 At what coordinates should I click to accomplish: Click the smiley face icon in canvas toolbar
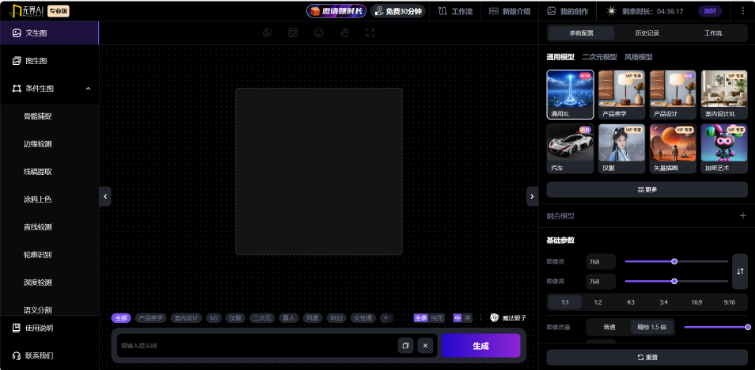[319, 33]
